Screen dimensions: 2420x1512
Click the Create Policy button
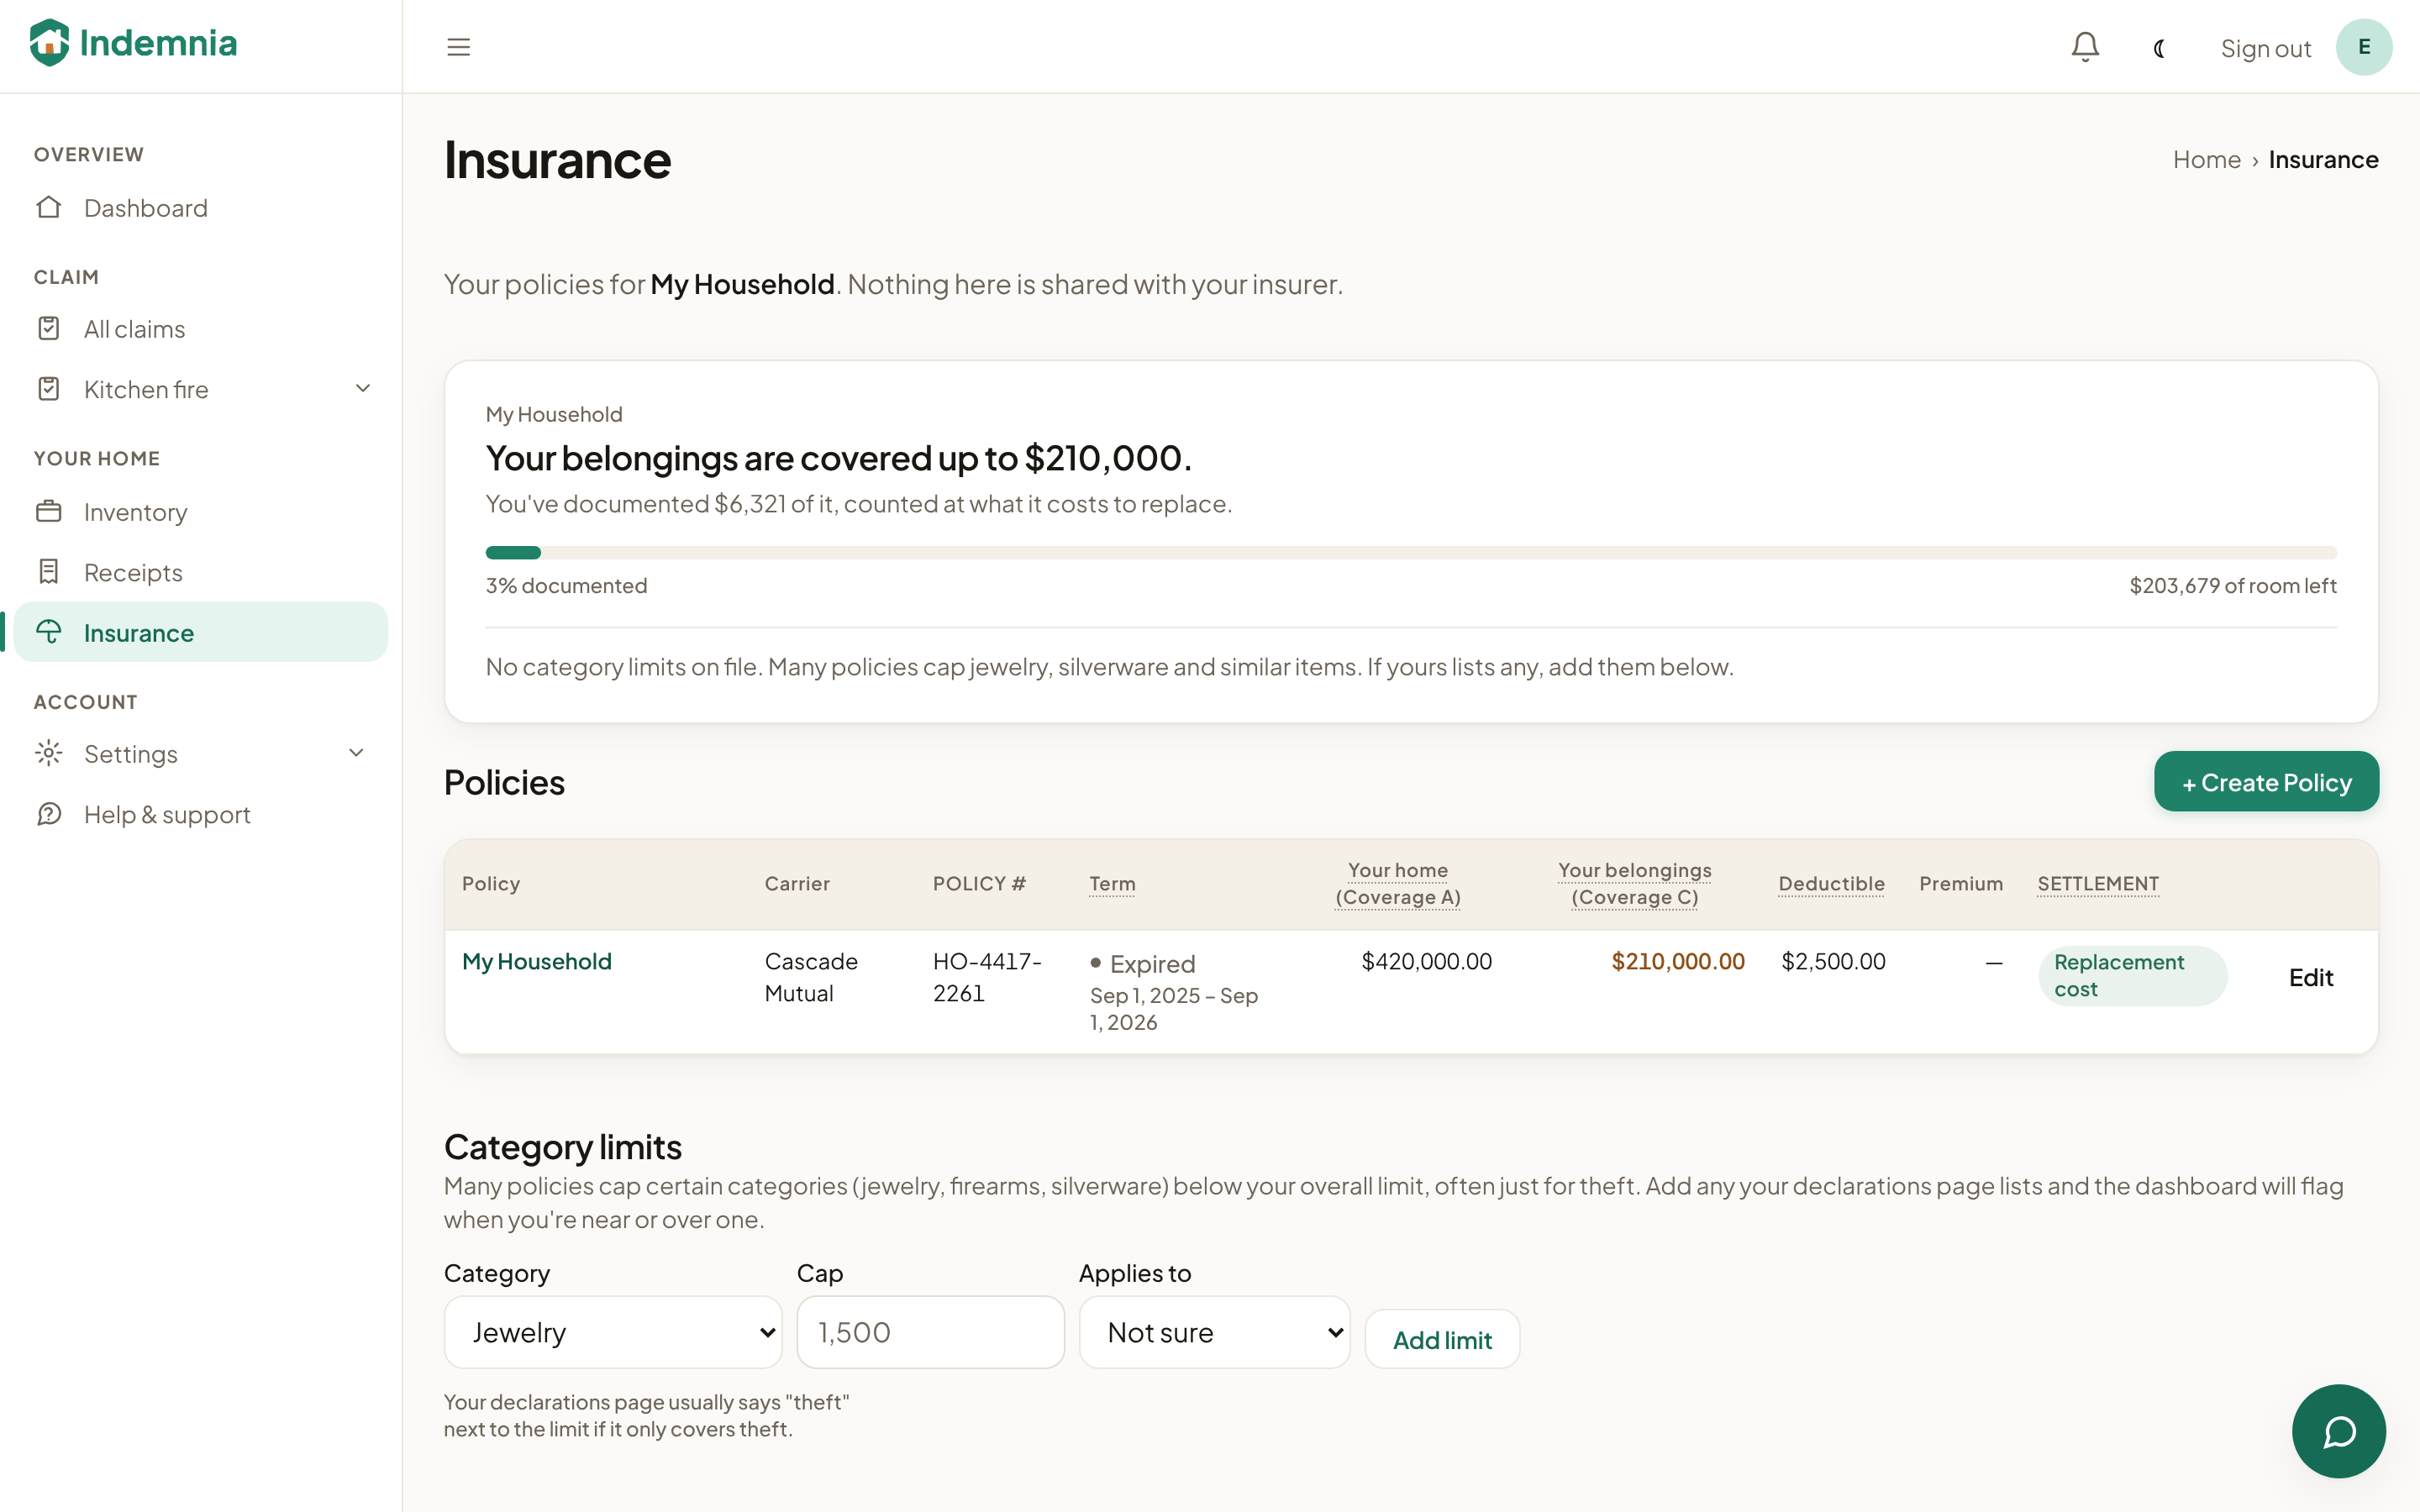[2266, 782]
